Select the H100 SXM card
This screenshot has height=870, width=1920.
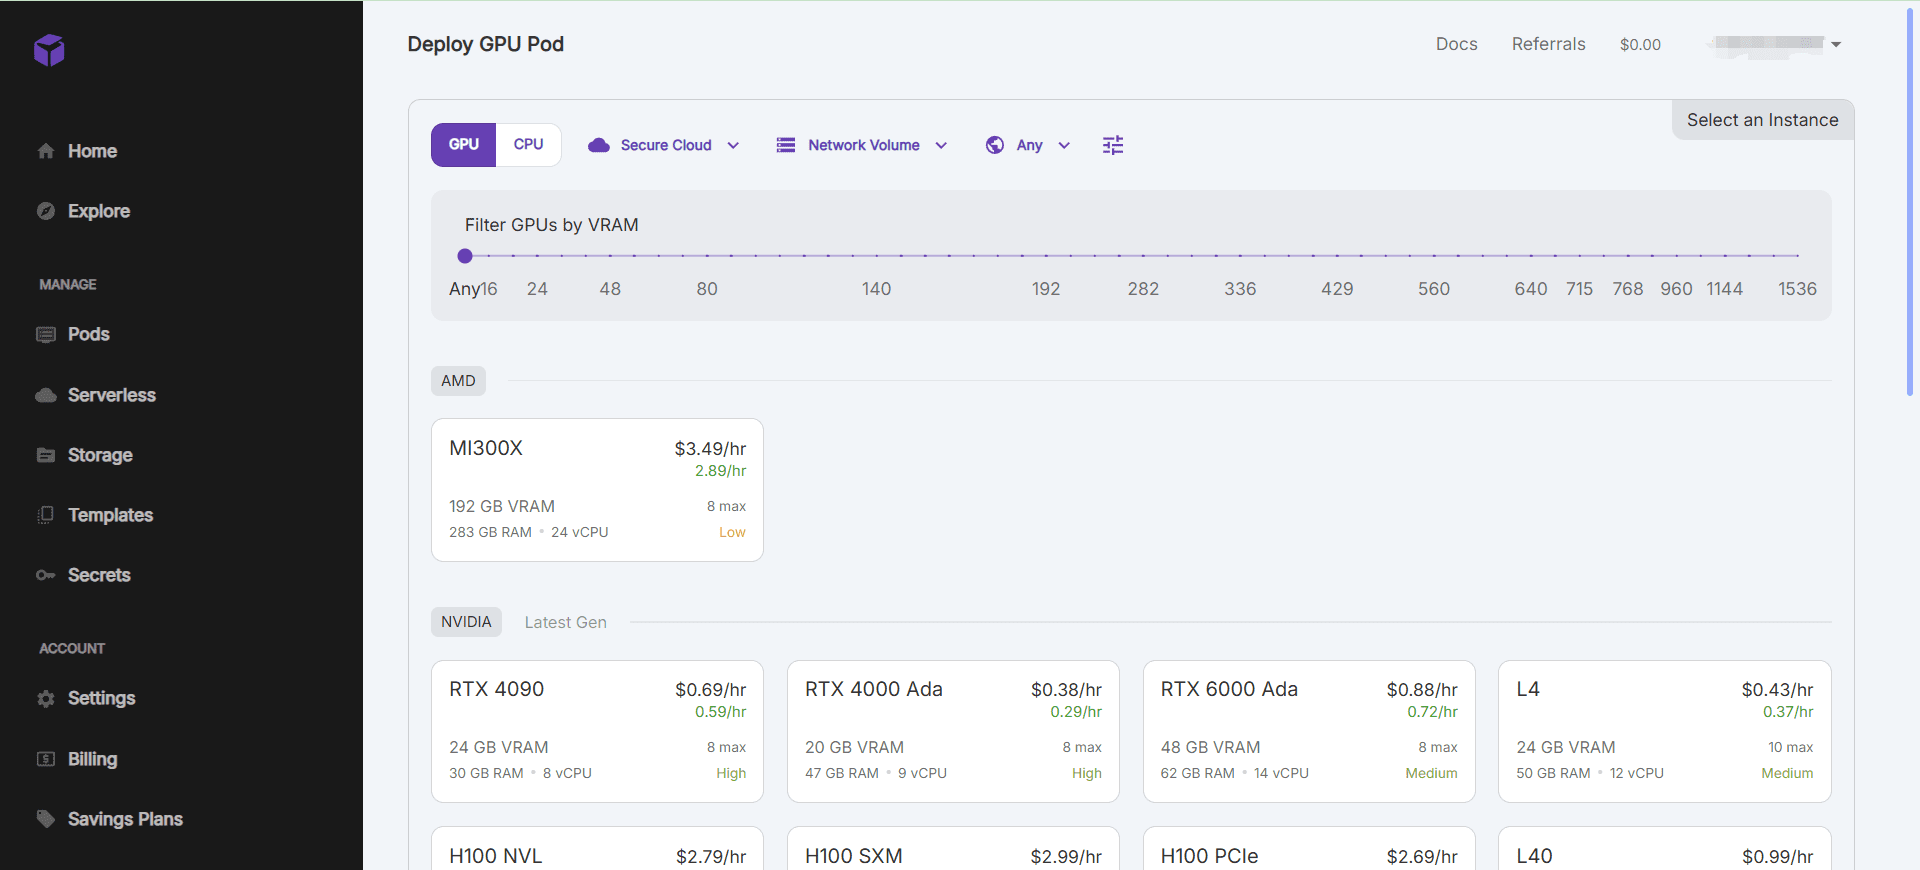coord(953,848)
